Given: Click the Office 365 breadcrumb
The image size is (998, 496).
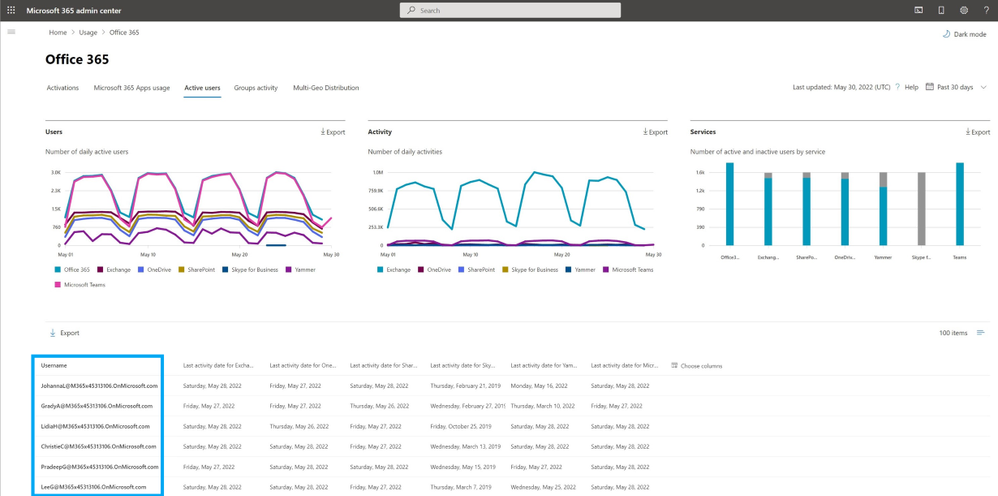Looking at the screenshot, I should click(x=124, y=32).
